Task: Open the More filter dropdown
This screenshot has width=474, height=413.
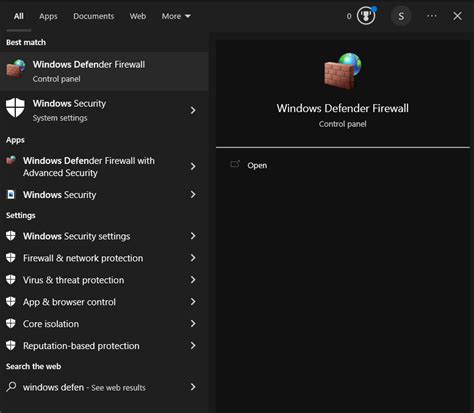Action: click(x=176, y=16)
